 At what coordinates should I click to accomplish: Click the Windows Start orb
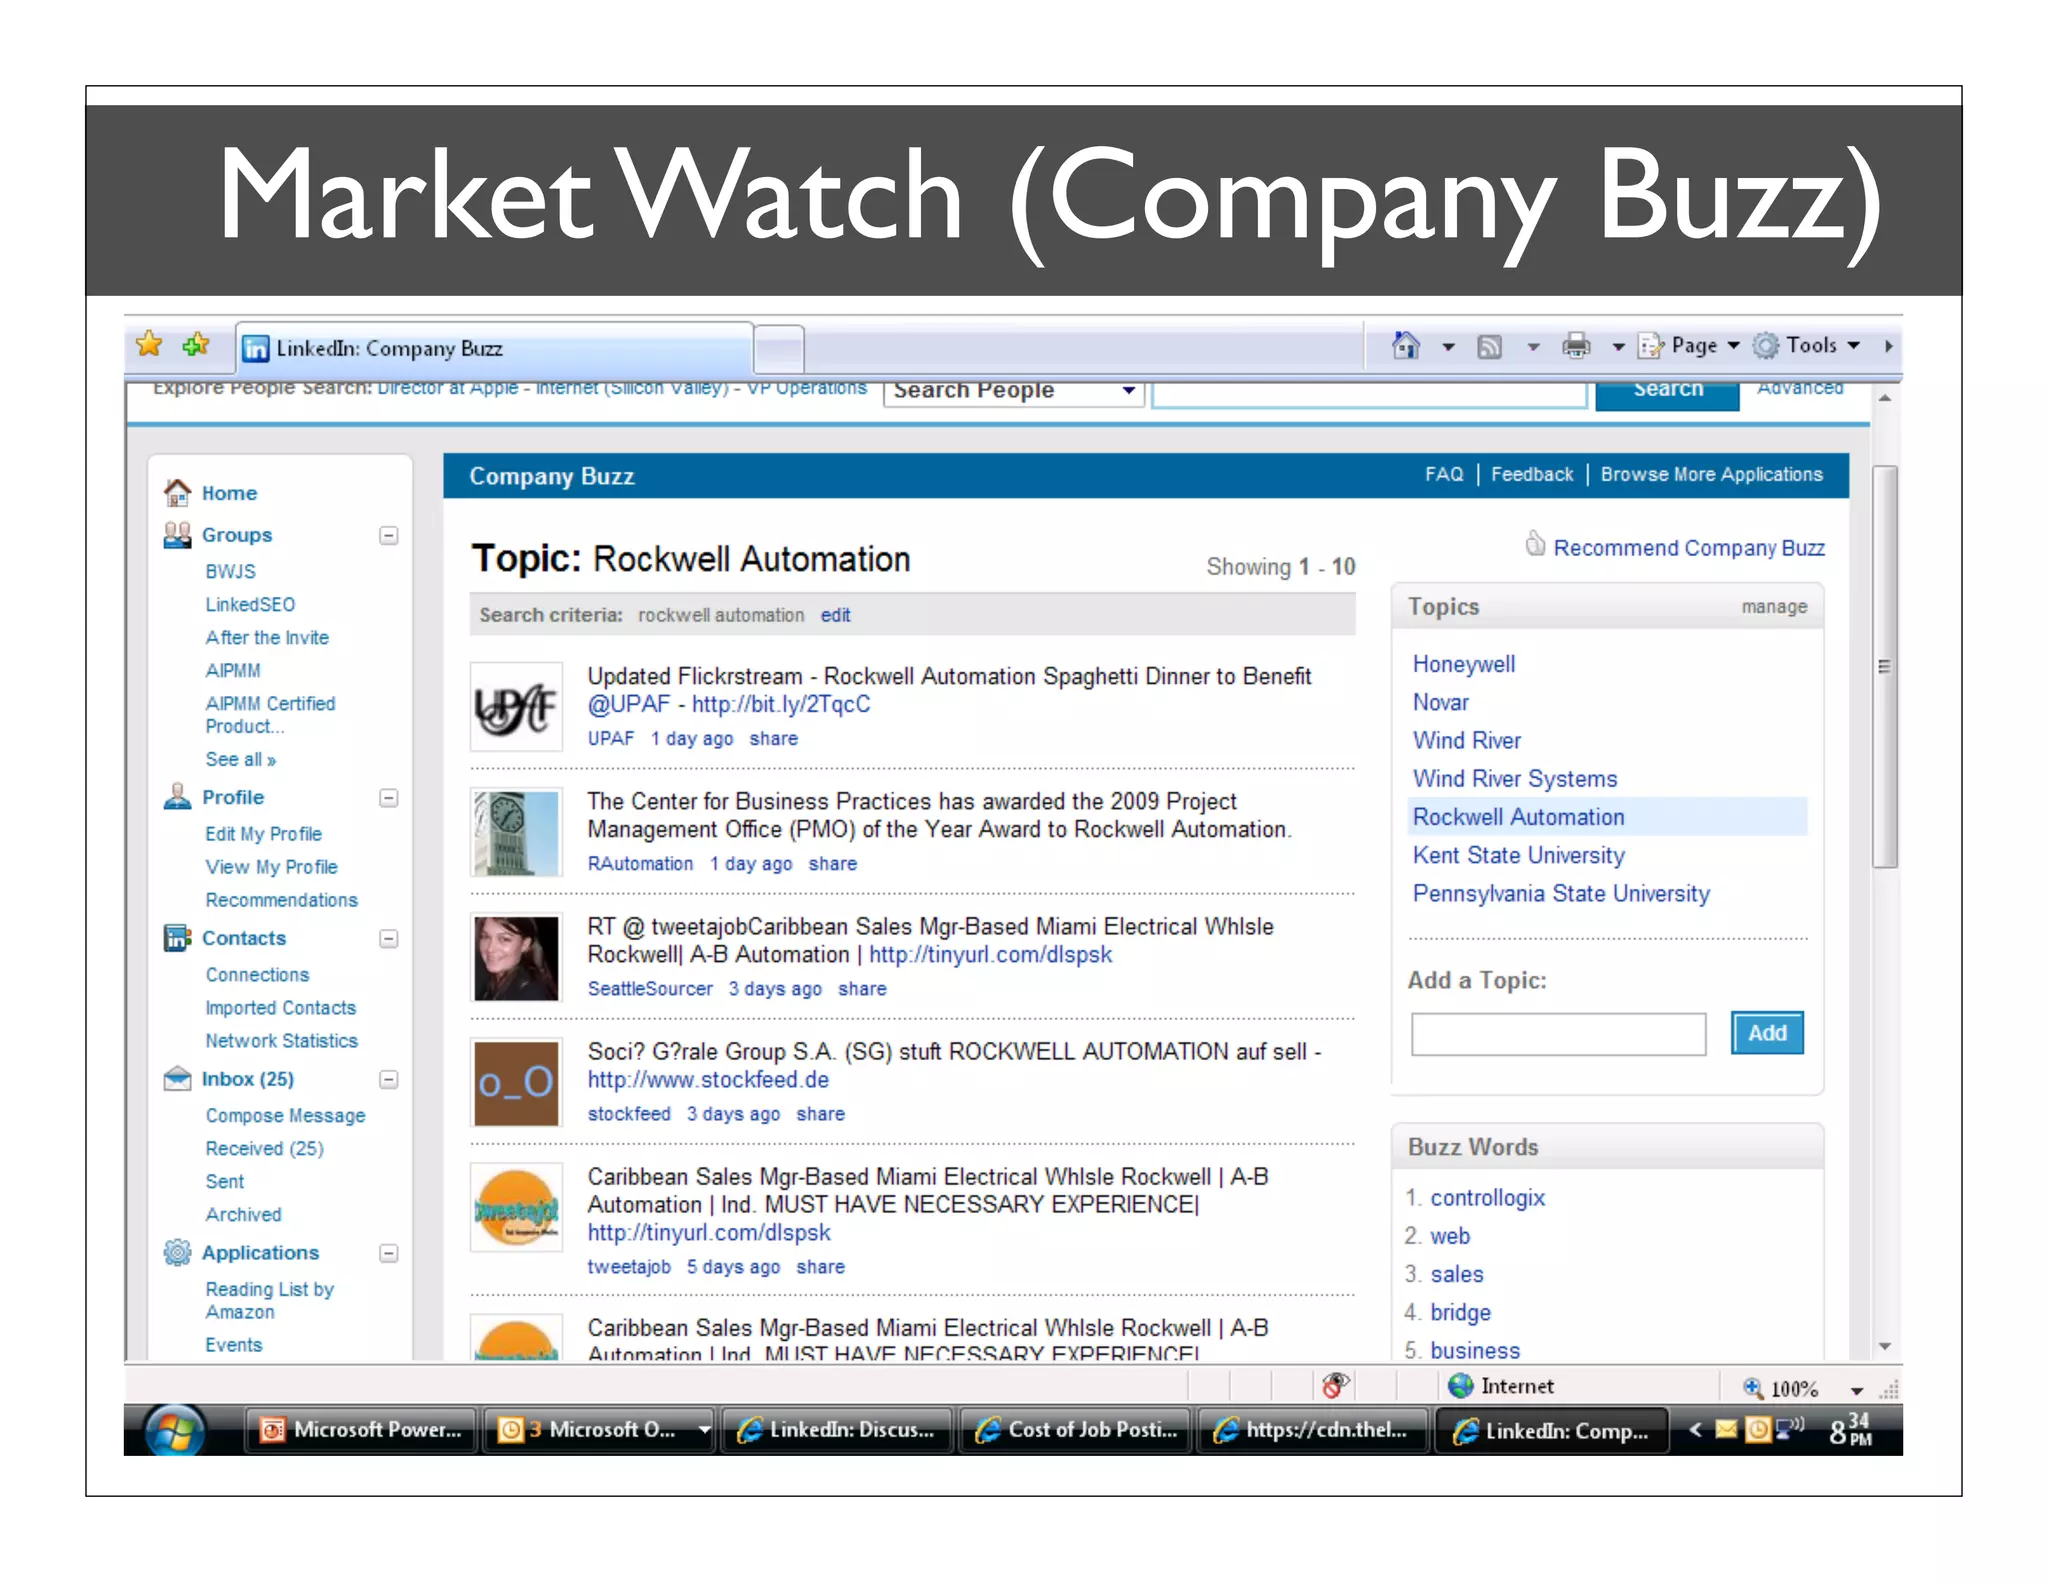coord(175,1430)
